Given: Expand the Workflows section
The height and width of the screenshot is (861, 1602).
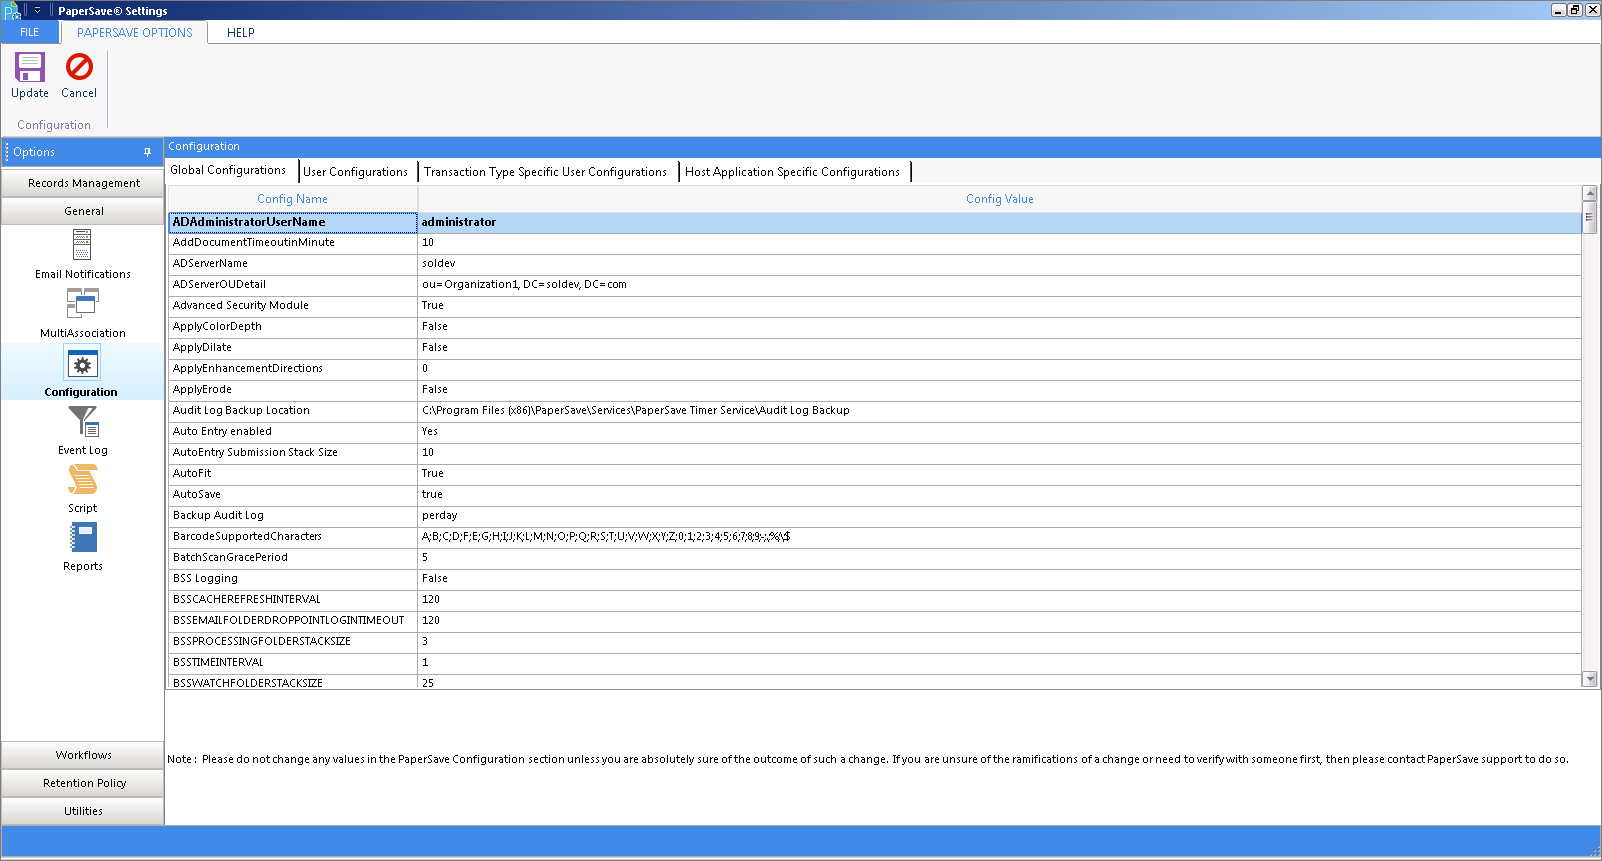Looking at the screenshot, I should (83, 755).
